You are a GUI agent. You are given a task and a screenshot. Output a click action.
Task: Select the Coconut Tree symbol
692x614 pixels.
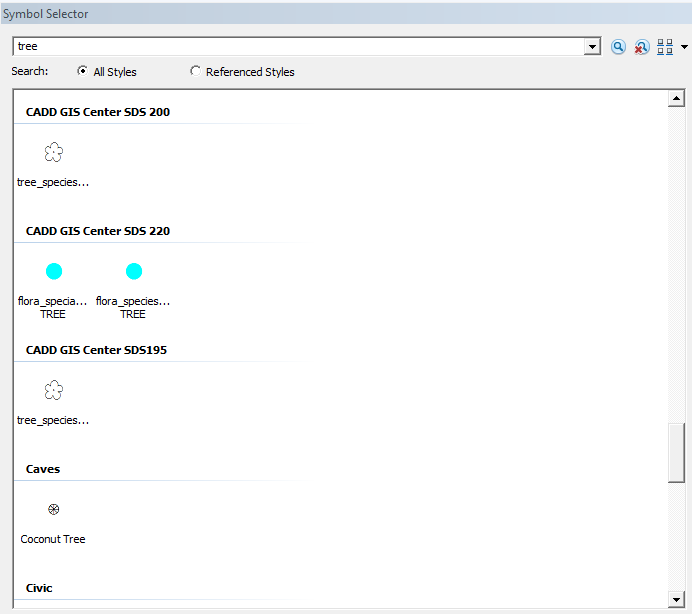click(x=53, y=509)
